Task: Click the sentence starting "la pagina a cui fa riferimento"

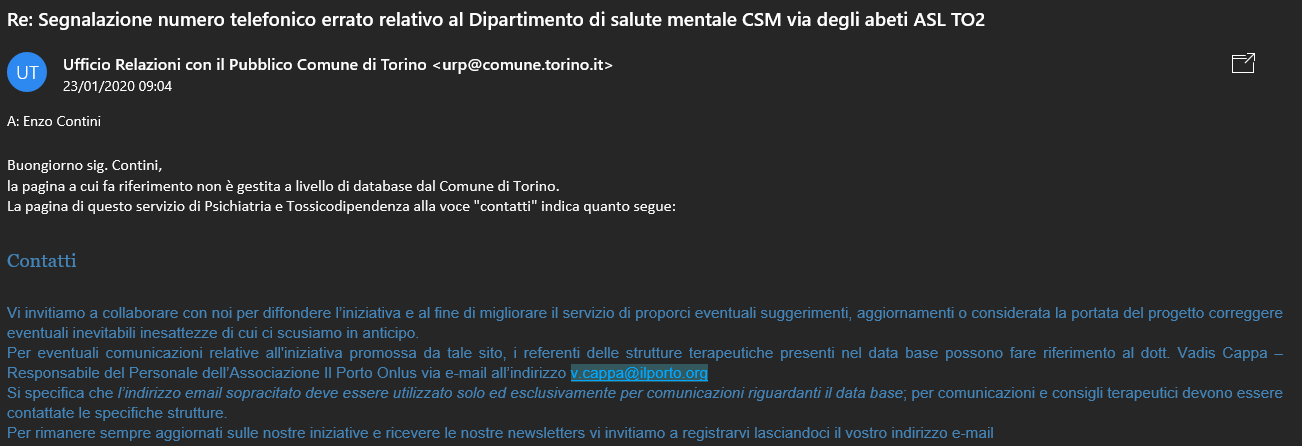Action: [283, 186]
